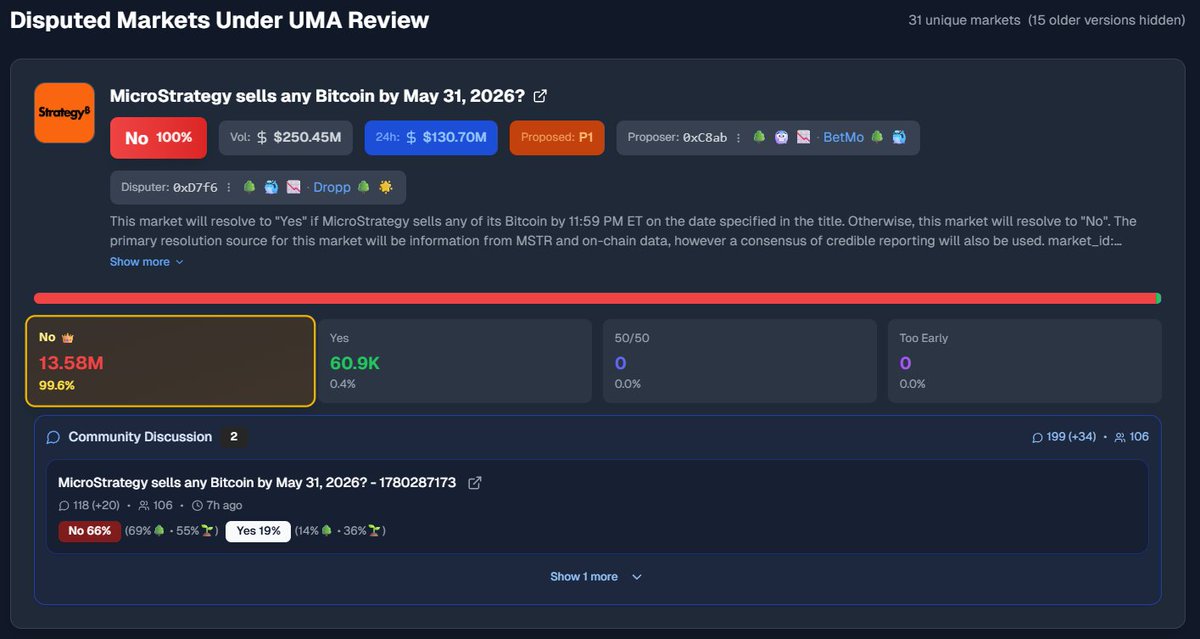Click the 7h ago timestamp

pyautogui.click(x=224, y=505)
